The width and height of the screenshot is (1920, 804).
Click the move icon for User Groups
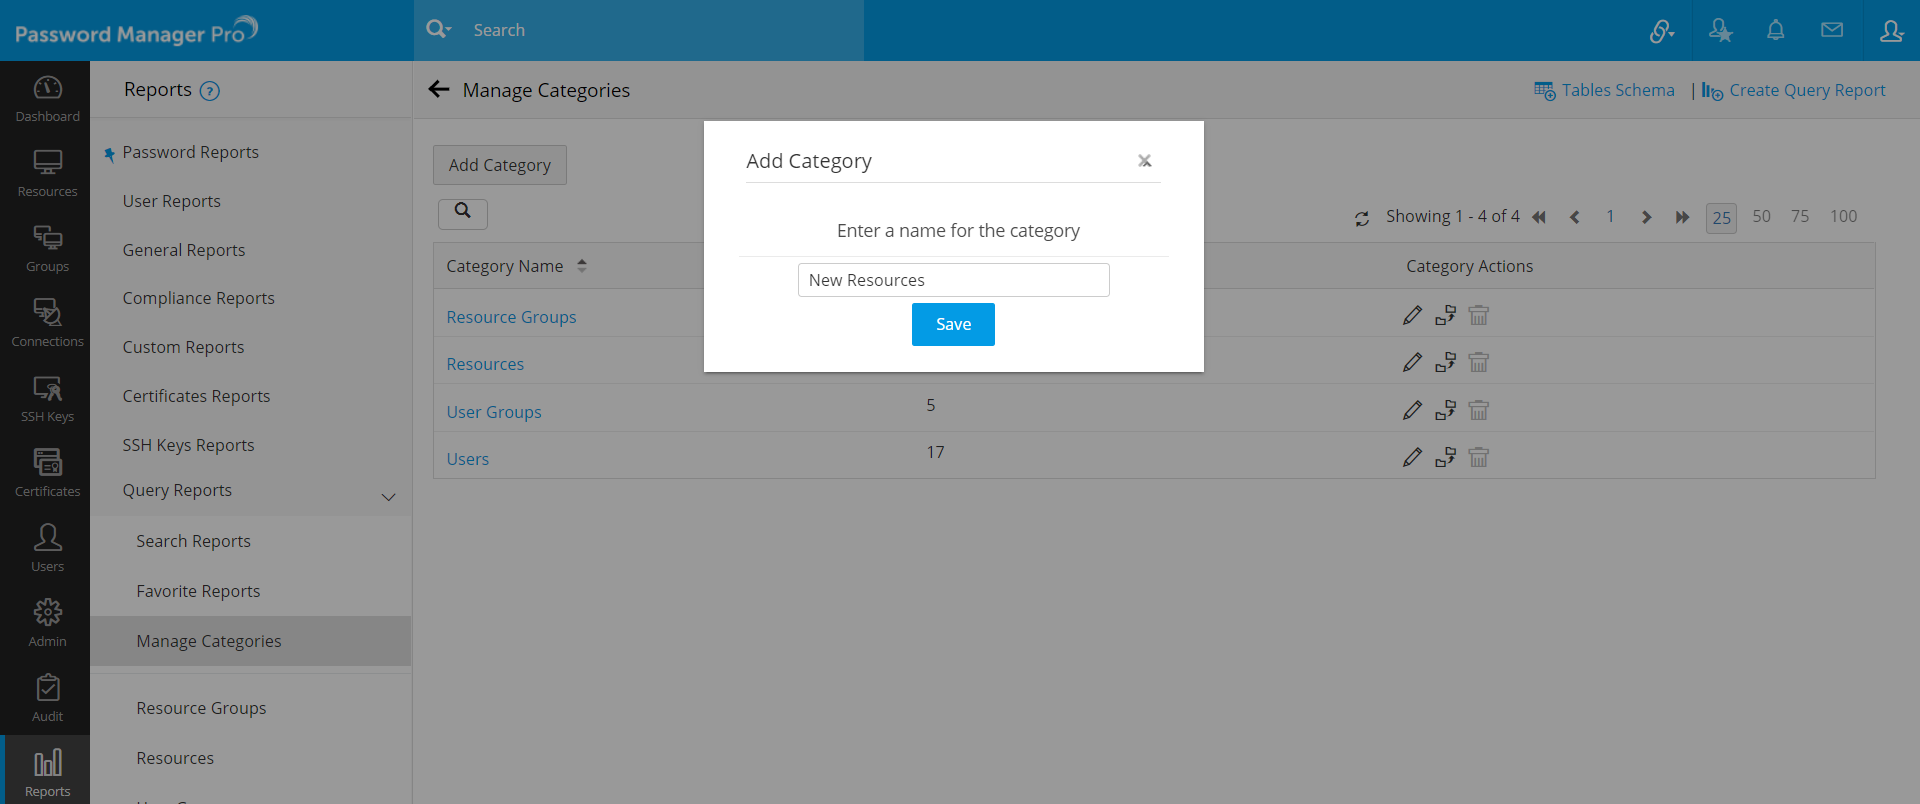coord(1445,410)
